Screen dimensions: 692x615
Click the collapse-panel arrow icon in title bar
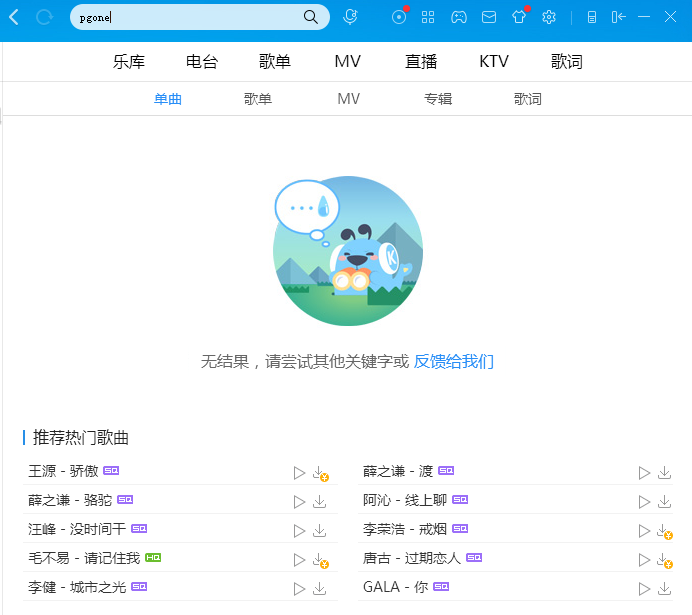(618, 17)
